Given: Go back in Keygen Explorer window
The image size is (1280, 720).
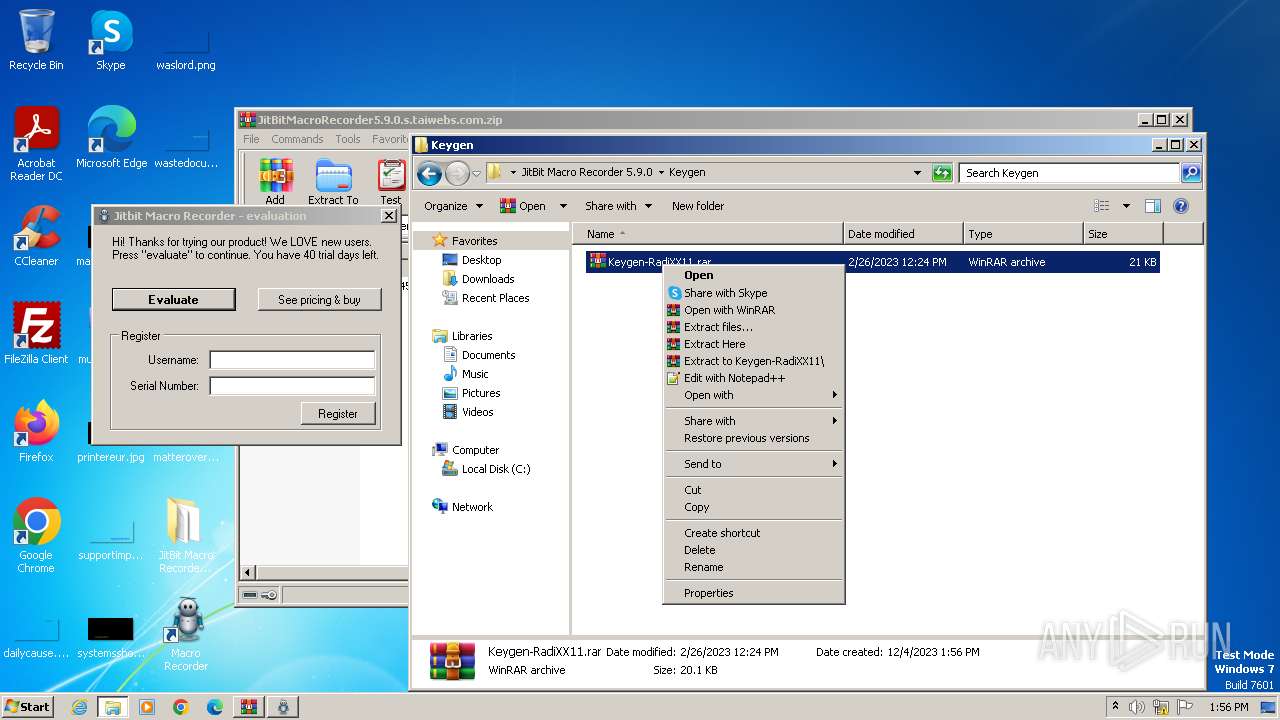Looking at the screenshot, I should click(430, 173).
